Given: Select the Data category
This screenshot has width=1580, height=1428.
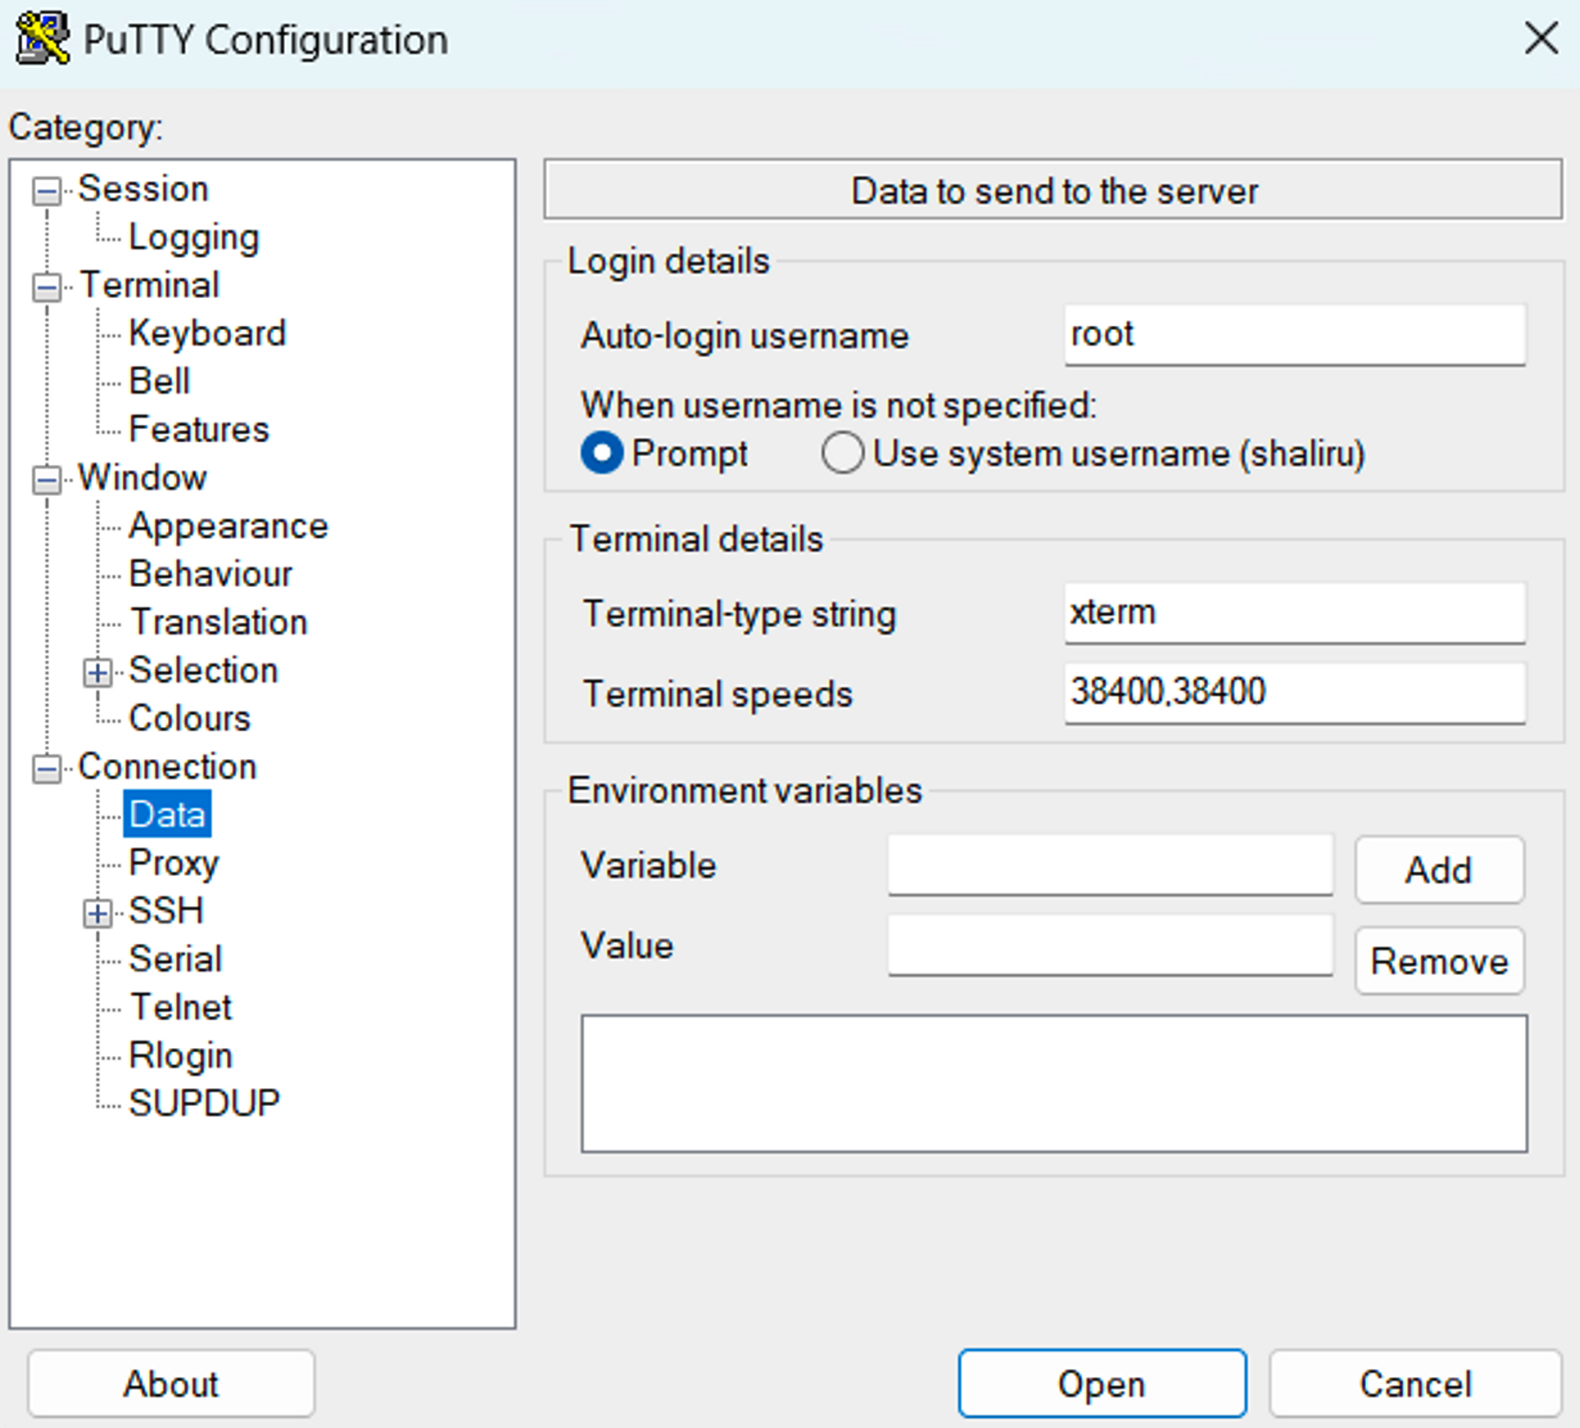Looking at the screenshot, I should click(x=167, y=814).
